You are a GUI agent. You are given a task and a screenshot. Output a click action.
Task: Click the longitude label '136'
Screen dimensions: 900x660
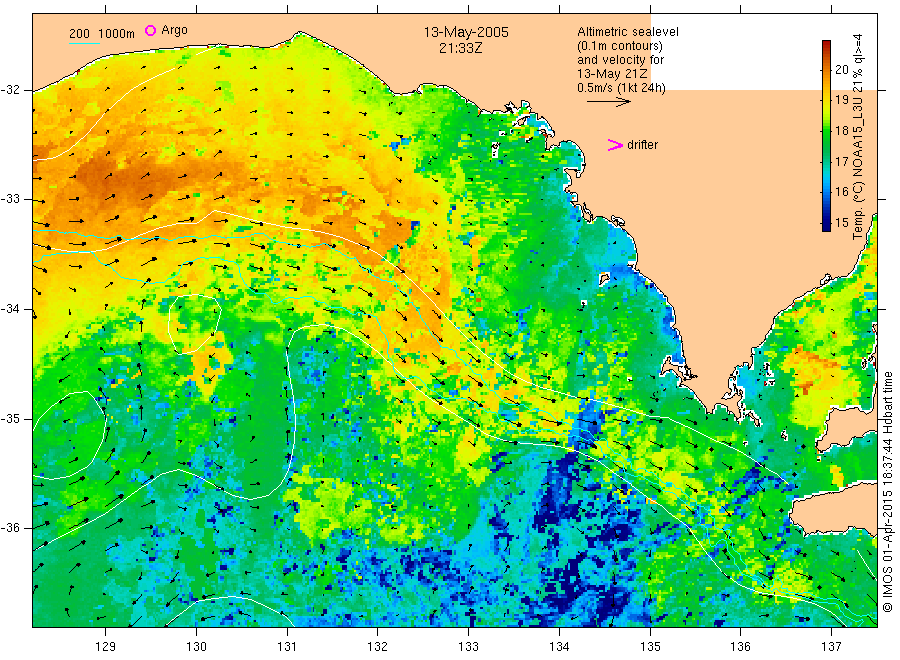click(740, 647)
